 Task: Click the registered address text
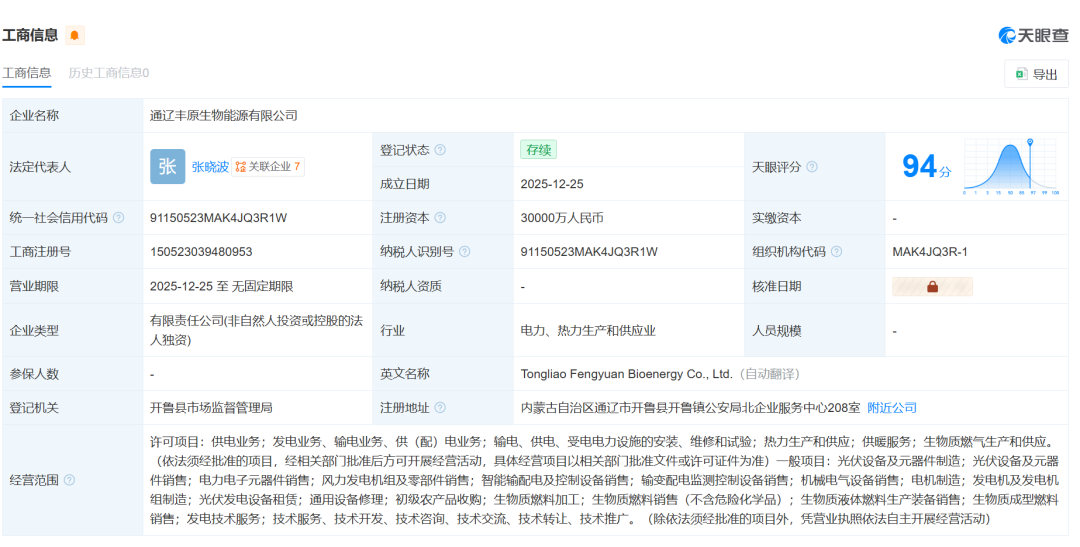pos(690,408)
